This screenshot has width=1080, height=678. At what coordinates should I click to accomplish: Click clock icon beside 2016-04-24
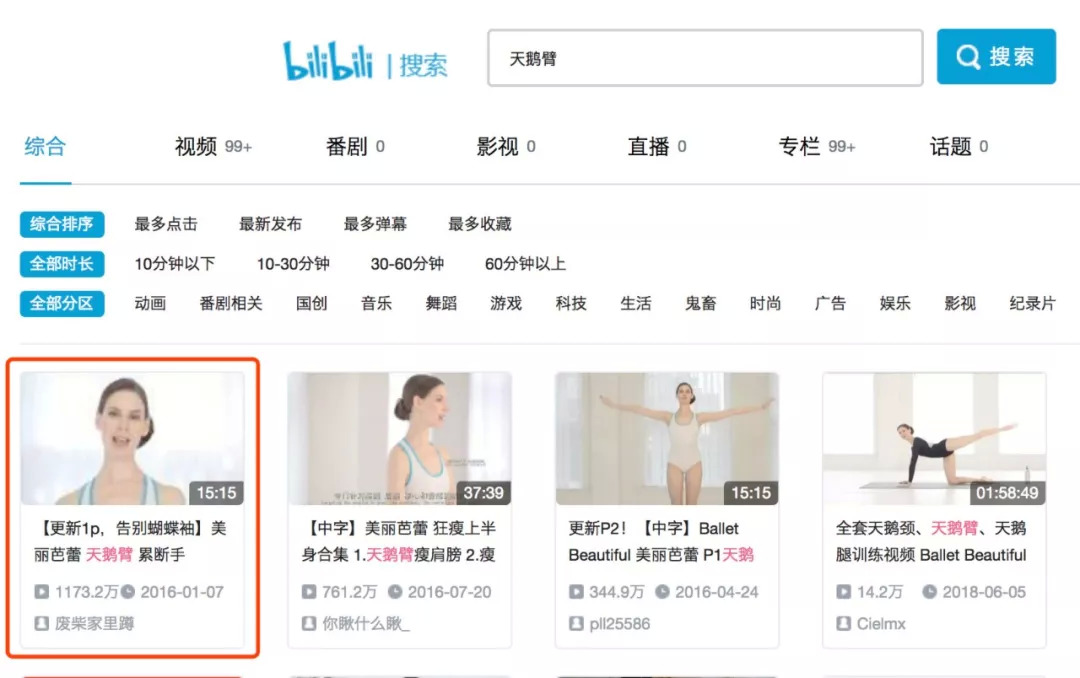662,592
